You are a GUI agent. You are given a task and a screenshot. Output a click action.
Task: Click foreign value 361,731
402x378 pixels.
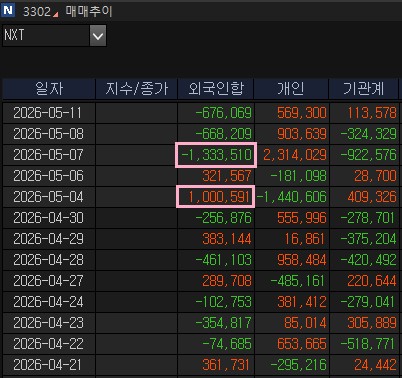[226, 365]
